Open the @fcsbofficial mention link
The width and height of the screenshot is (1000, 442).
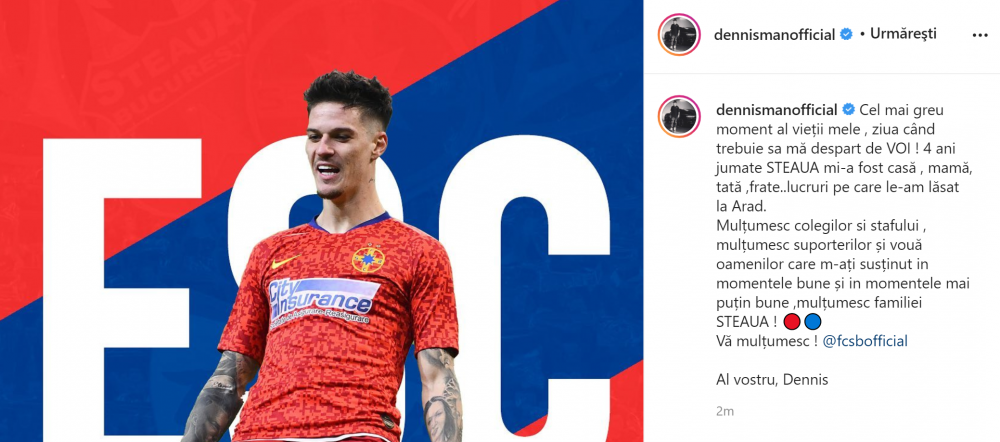pos(865,341)
